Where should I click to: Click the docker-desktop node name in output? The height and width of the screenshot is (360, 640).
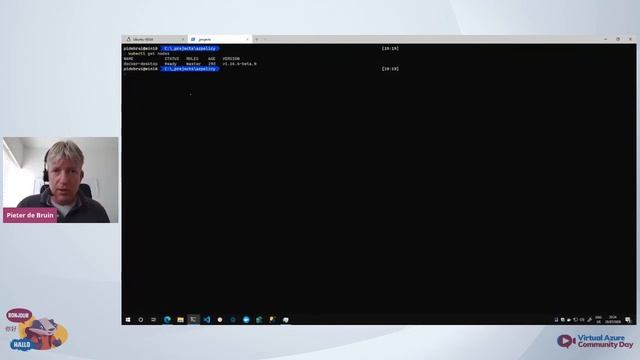pyautogui.click(x=140, y=64)
